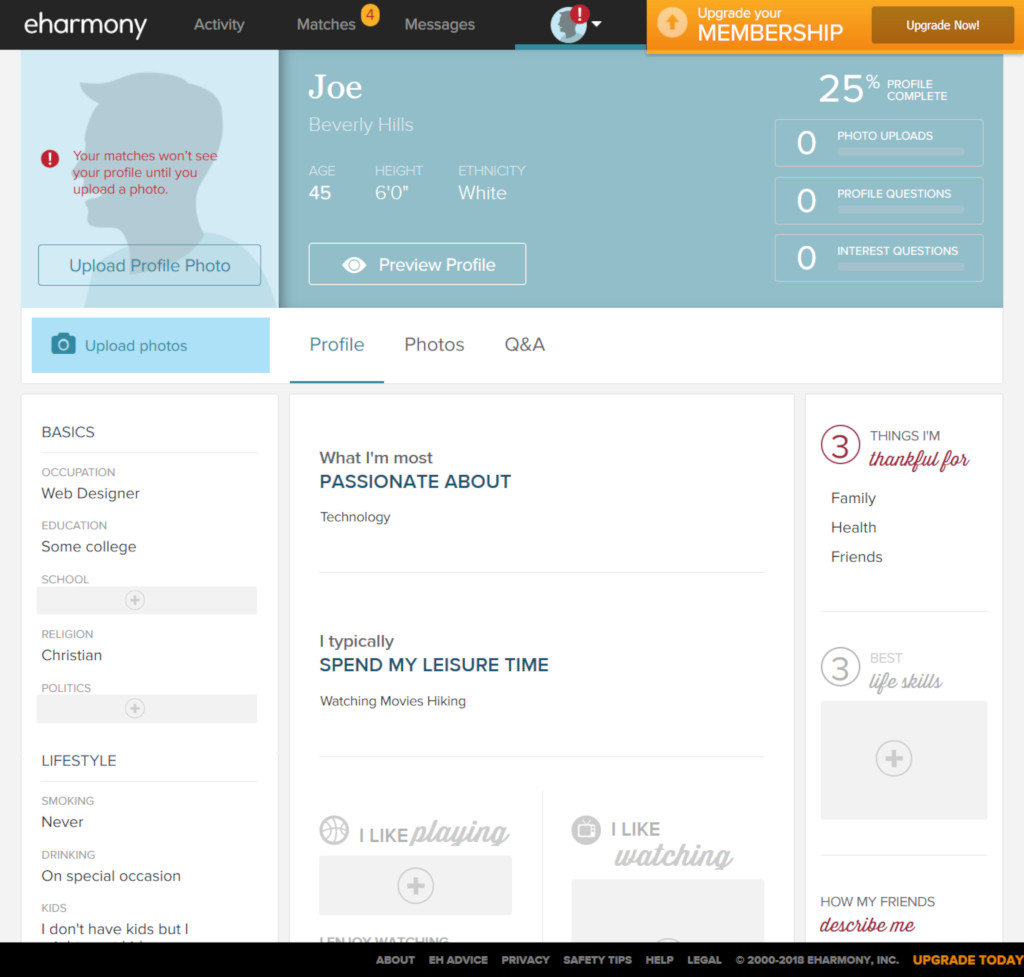This screenshot has width=1024, height=977.
Task: Open the profile avatar dropdown menu
Action: [x=596, y=24]
